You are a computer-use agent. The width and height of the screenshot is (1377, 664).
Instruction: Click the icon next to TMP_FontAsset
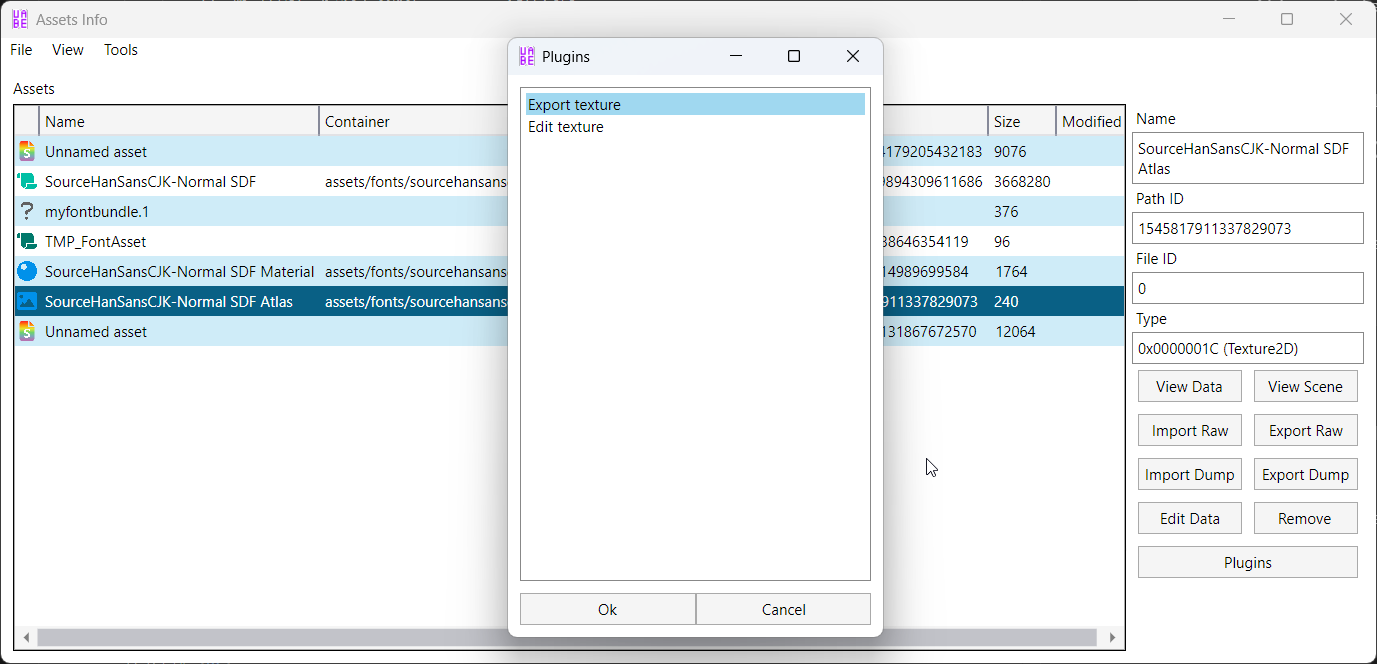coord(27,242)
